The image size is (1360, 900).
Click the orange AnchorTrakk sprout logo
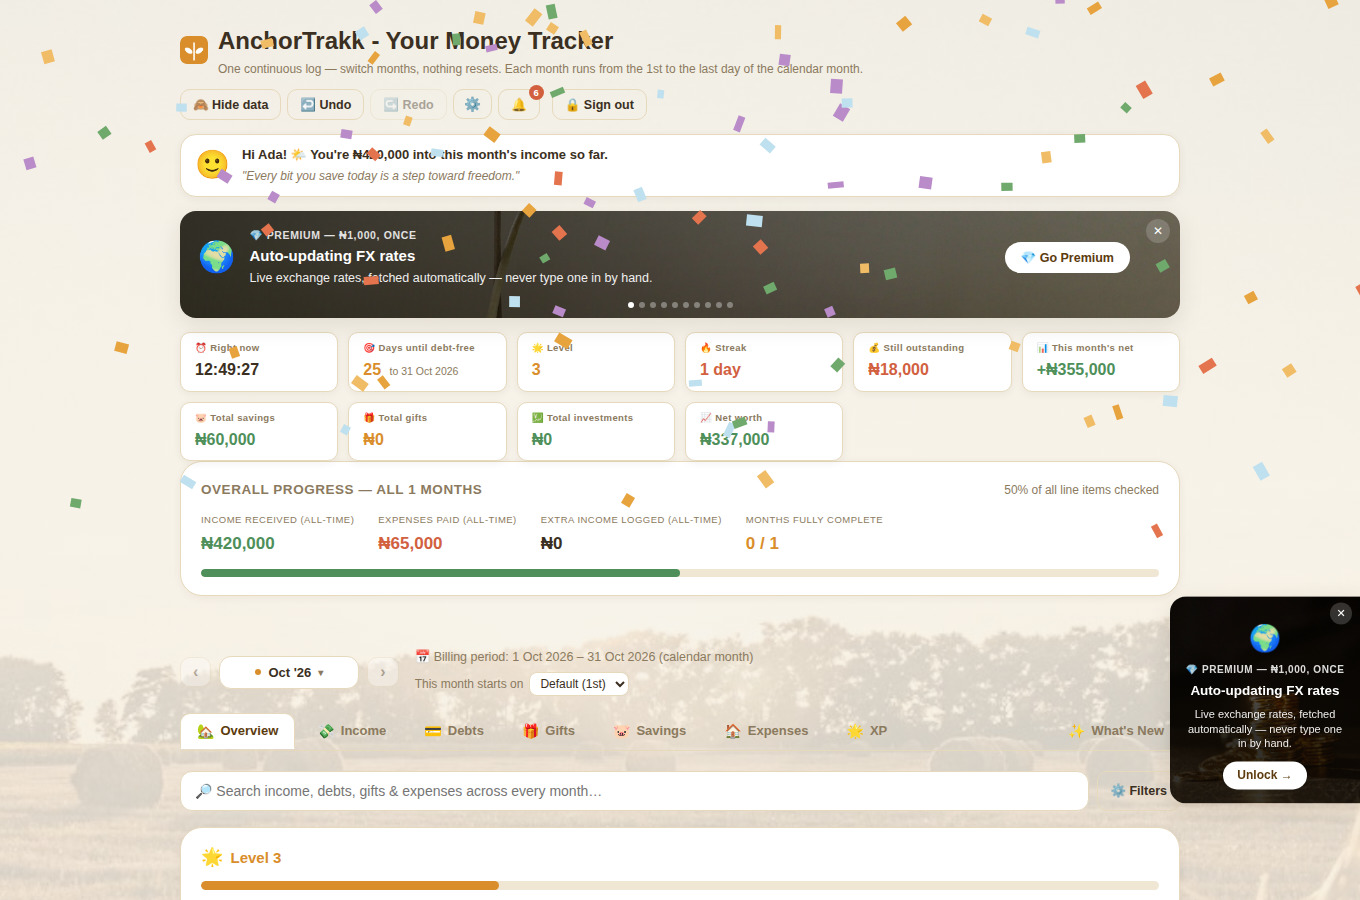point(194,50)
